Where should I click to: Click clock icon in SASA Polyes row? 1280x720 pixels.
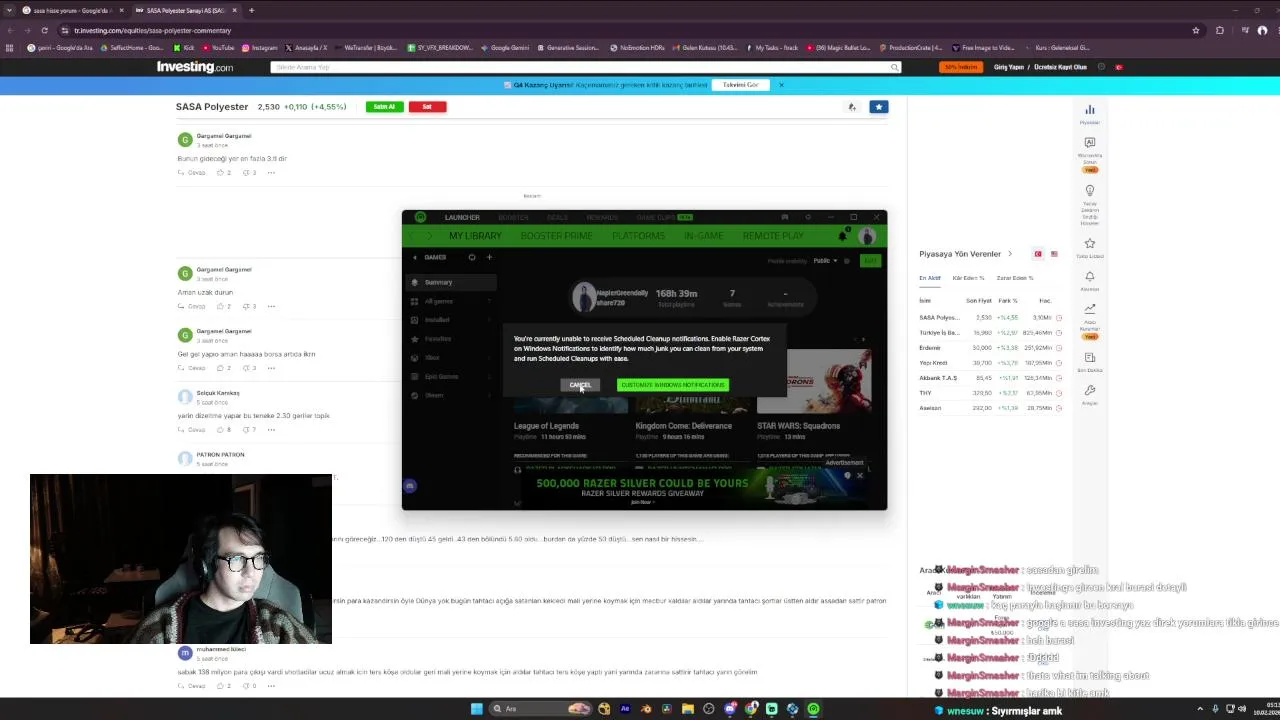pyautogui.click(x=1059, y=318)
